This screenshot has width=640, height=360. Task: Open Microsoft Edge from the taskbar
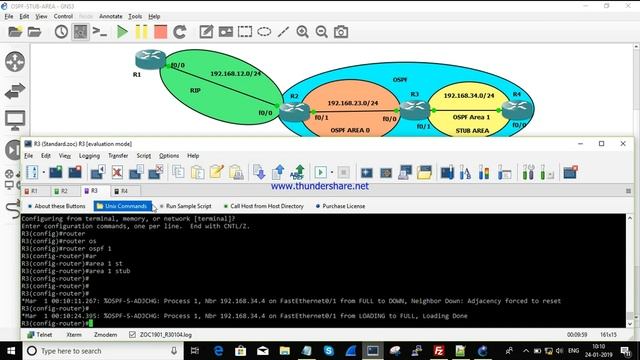click(x=219, y=351)
